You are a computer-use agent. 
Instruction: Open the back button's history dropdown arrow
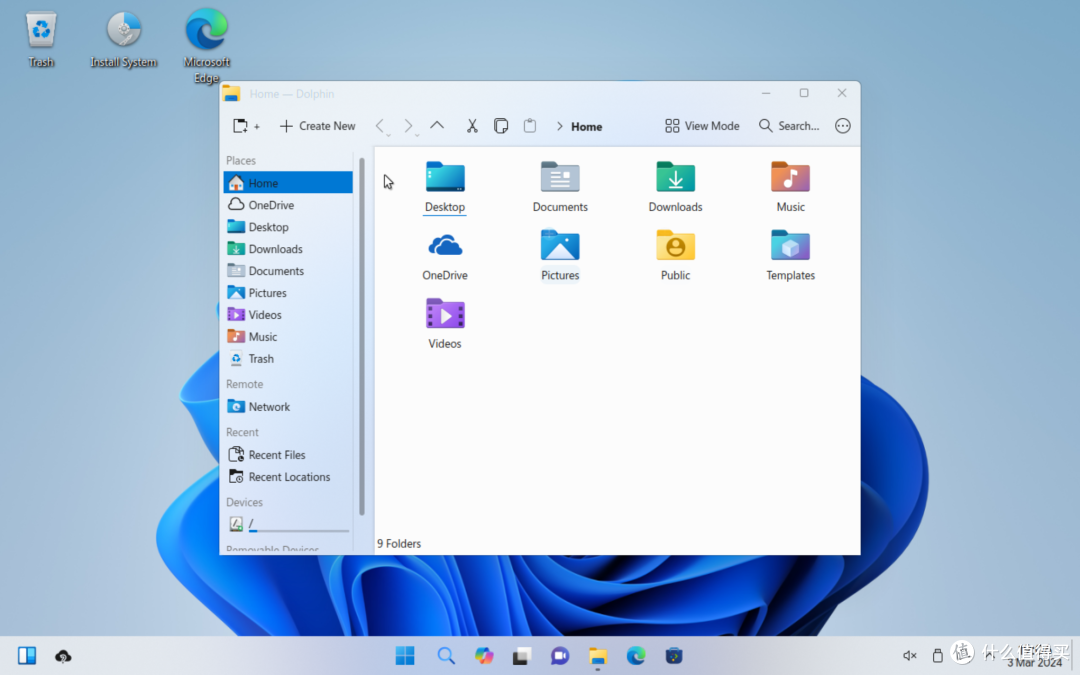[x=391, y=133]
